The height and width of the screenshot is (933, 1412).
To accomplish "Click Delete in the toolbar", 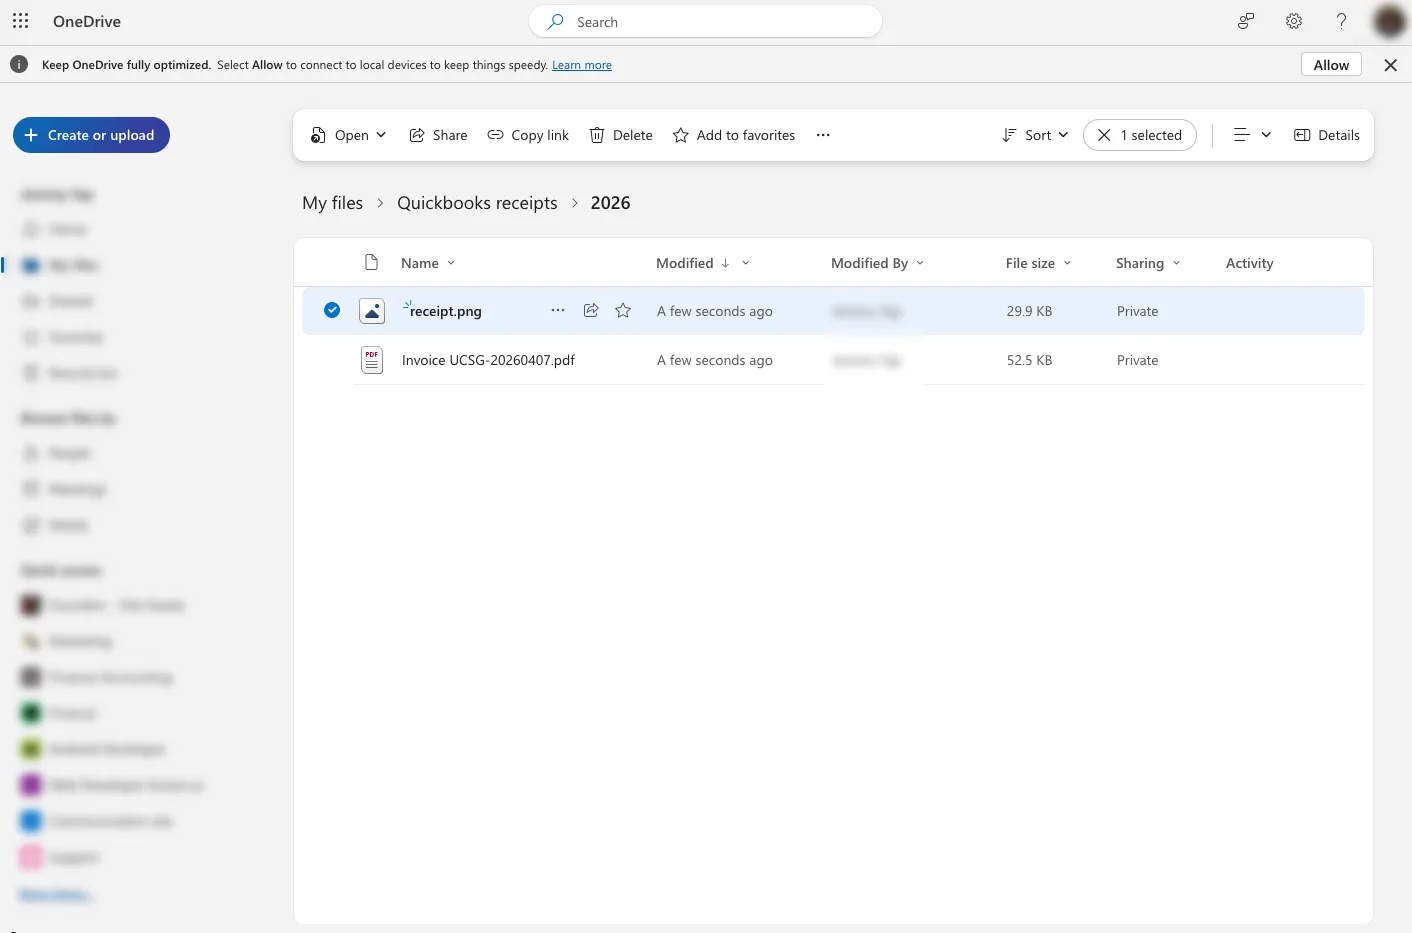I will pos(621,135).
